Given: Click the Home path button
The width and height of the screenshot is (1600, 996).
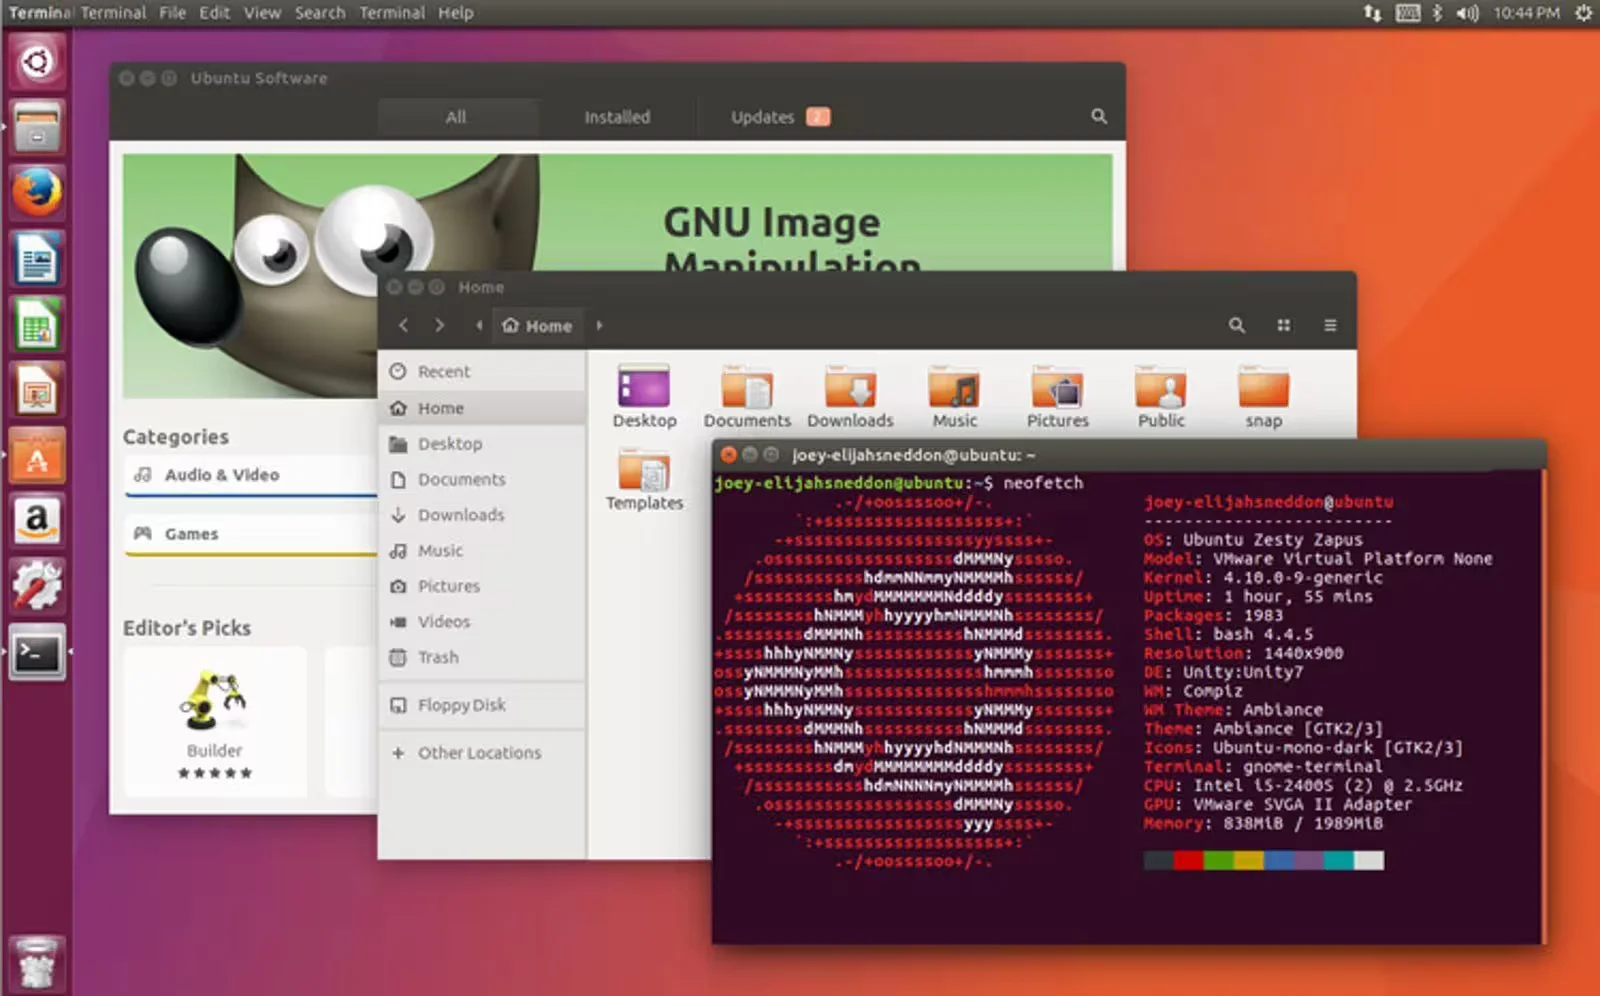Looking at the screenshot, I should [x=538, y=326].
